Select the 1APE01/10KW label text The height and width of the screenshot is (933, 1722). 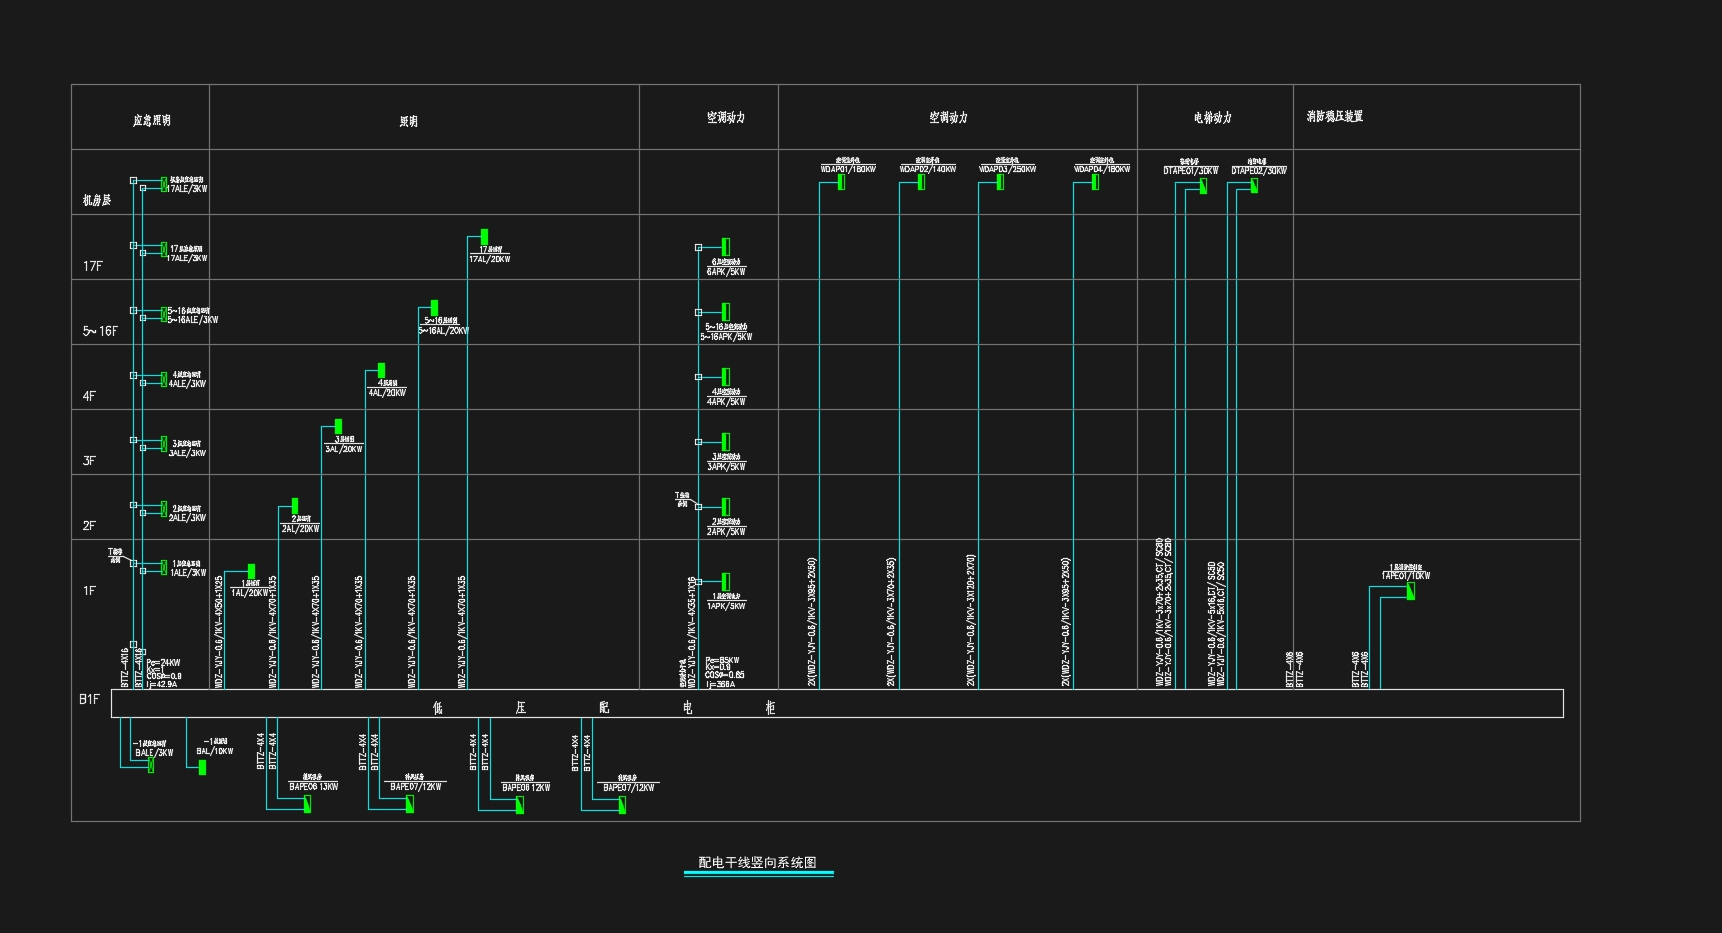click(1407, 575)
